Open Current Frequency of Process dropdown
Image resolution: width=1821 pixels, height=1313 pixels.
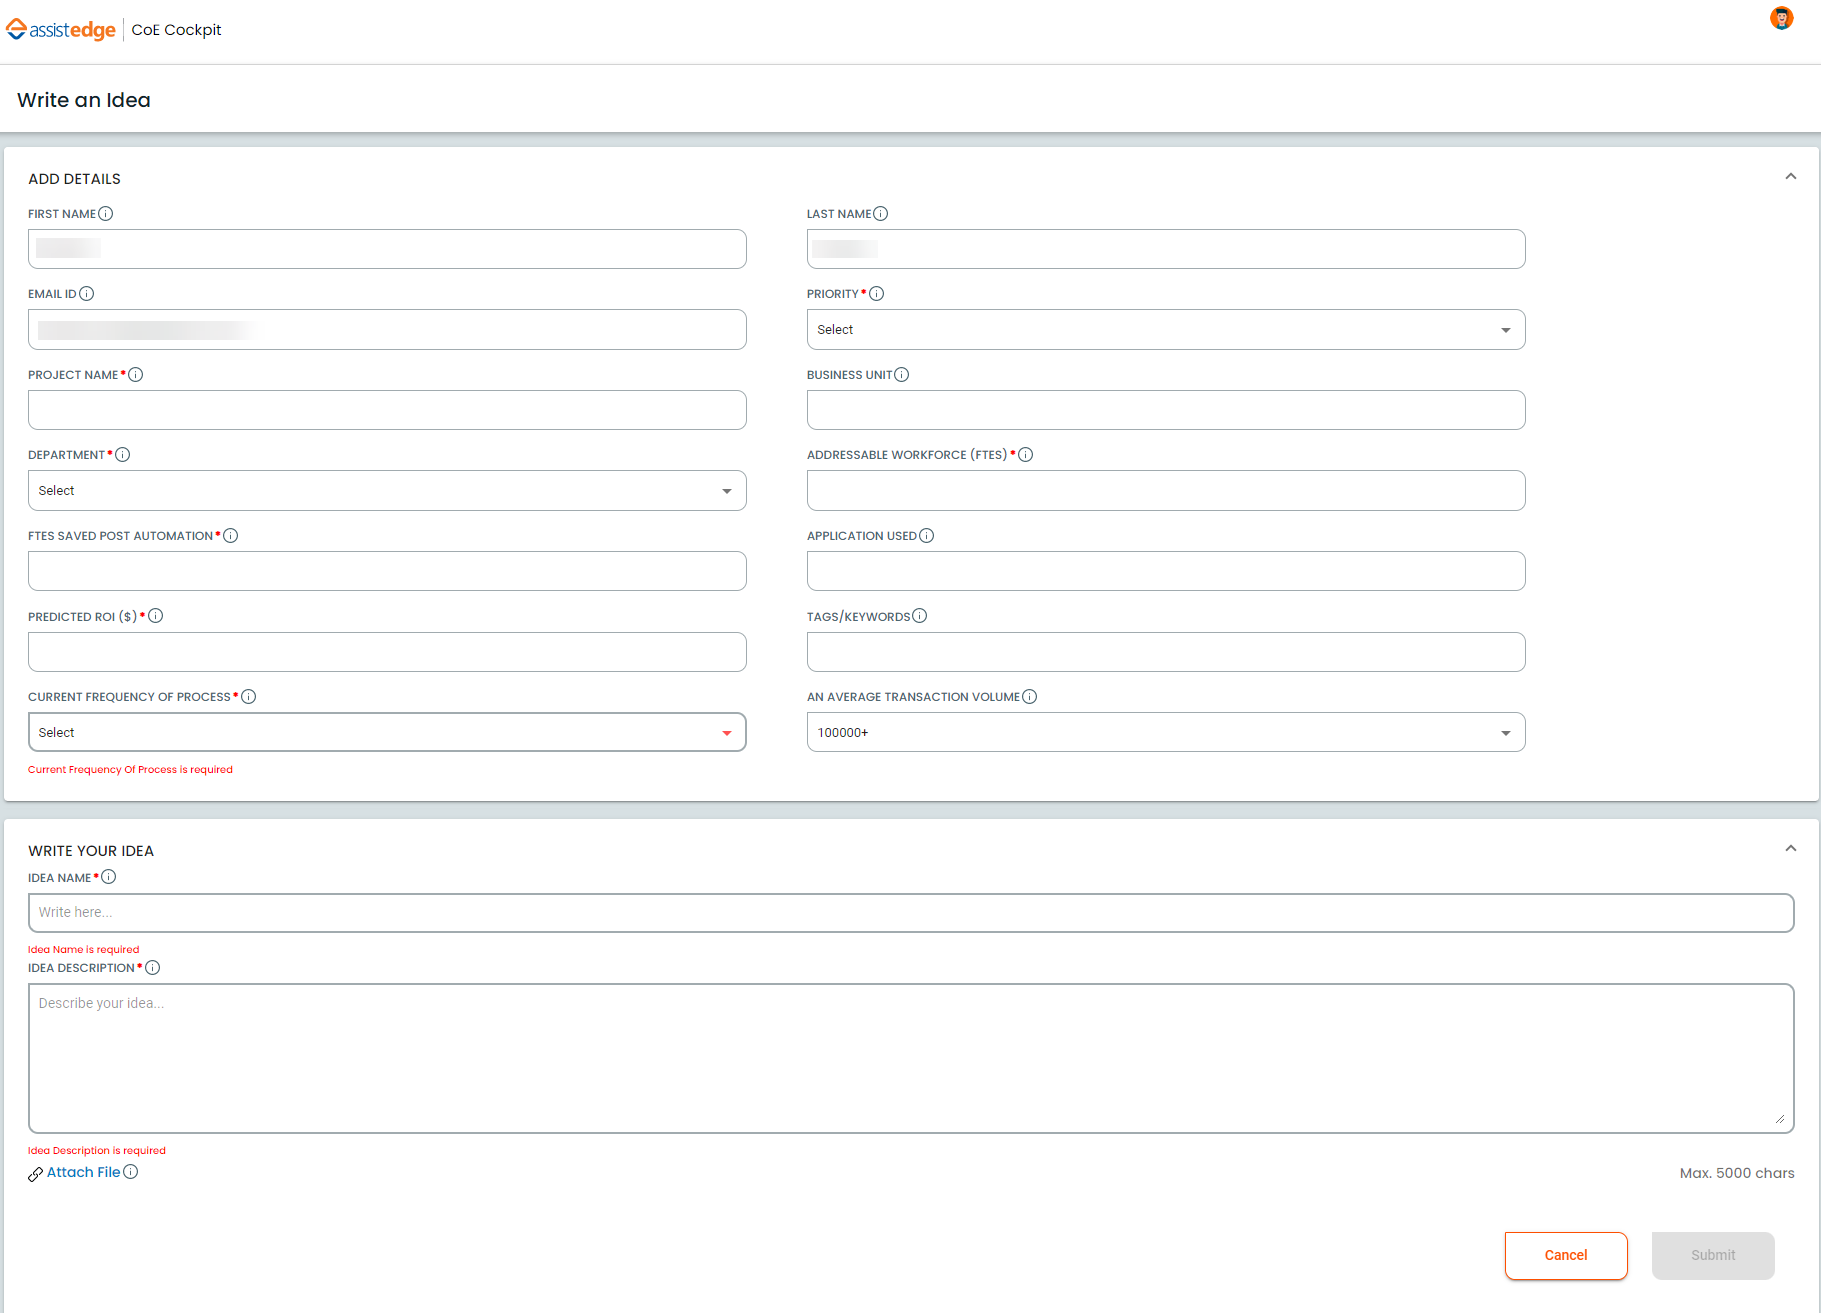tap(387, 733)
